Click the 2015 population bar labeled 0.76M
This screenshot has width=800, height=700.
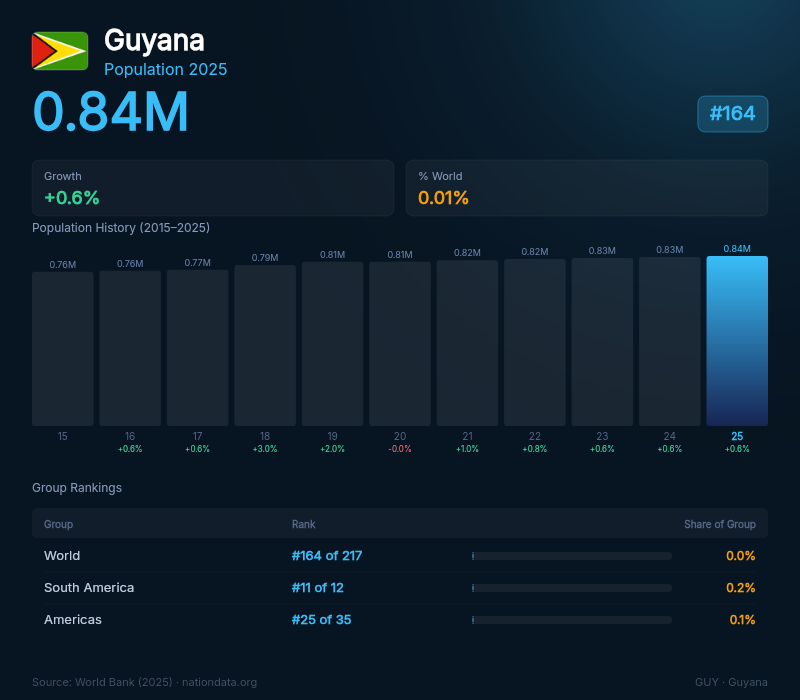tap(63, 348)
